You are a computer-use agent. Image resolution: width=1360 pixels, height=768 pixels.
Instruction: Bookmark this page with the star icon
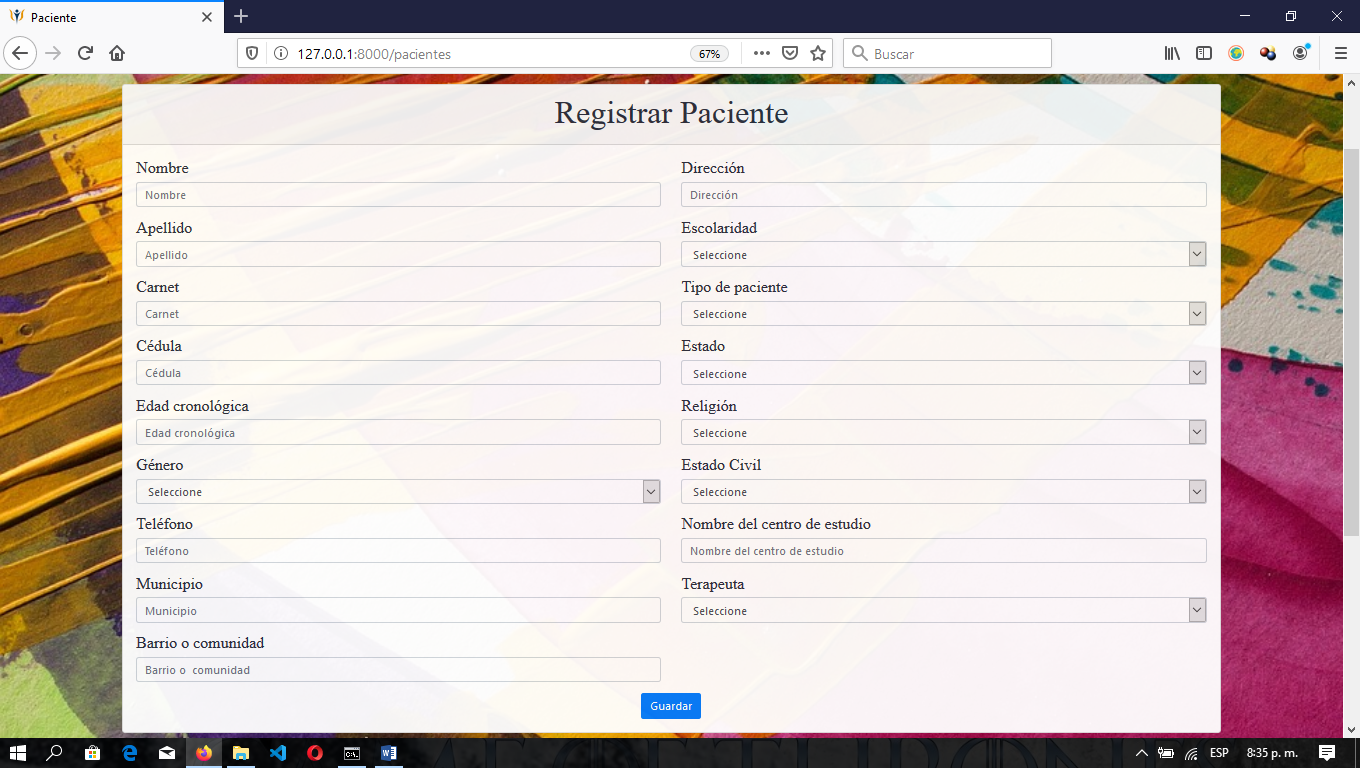(x=818, y=54)
